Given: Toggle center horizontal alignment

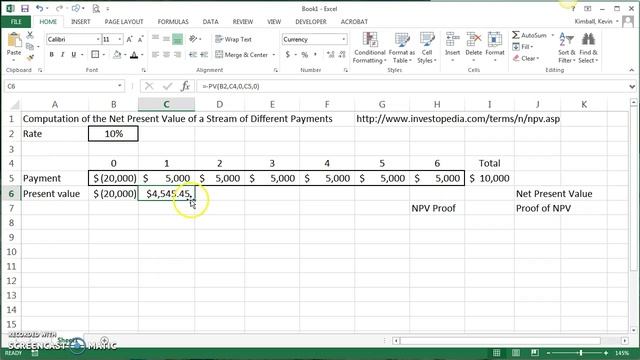Looking at the screenshot, I should point(166,54).
